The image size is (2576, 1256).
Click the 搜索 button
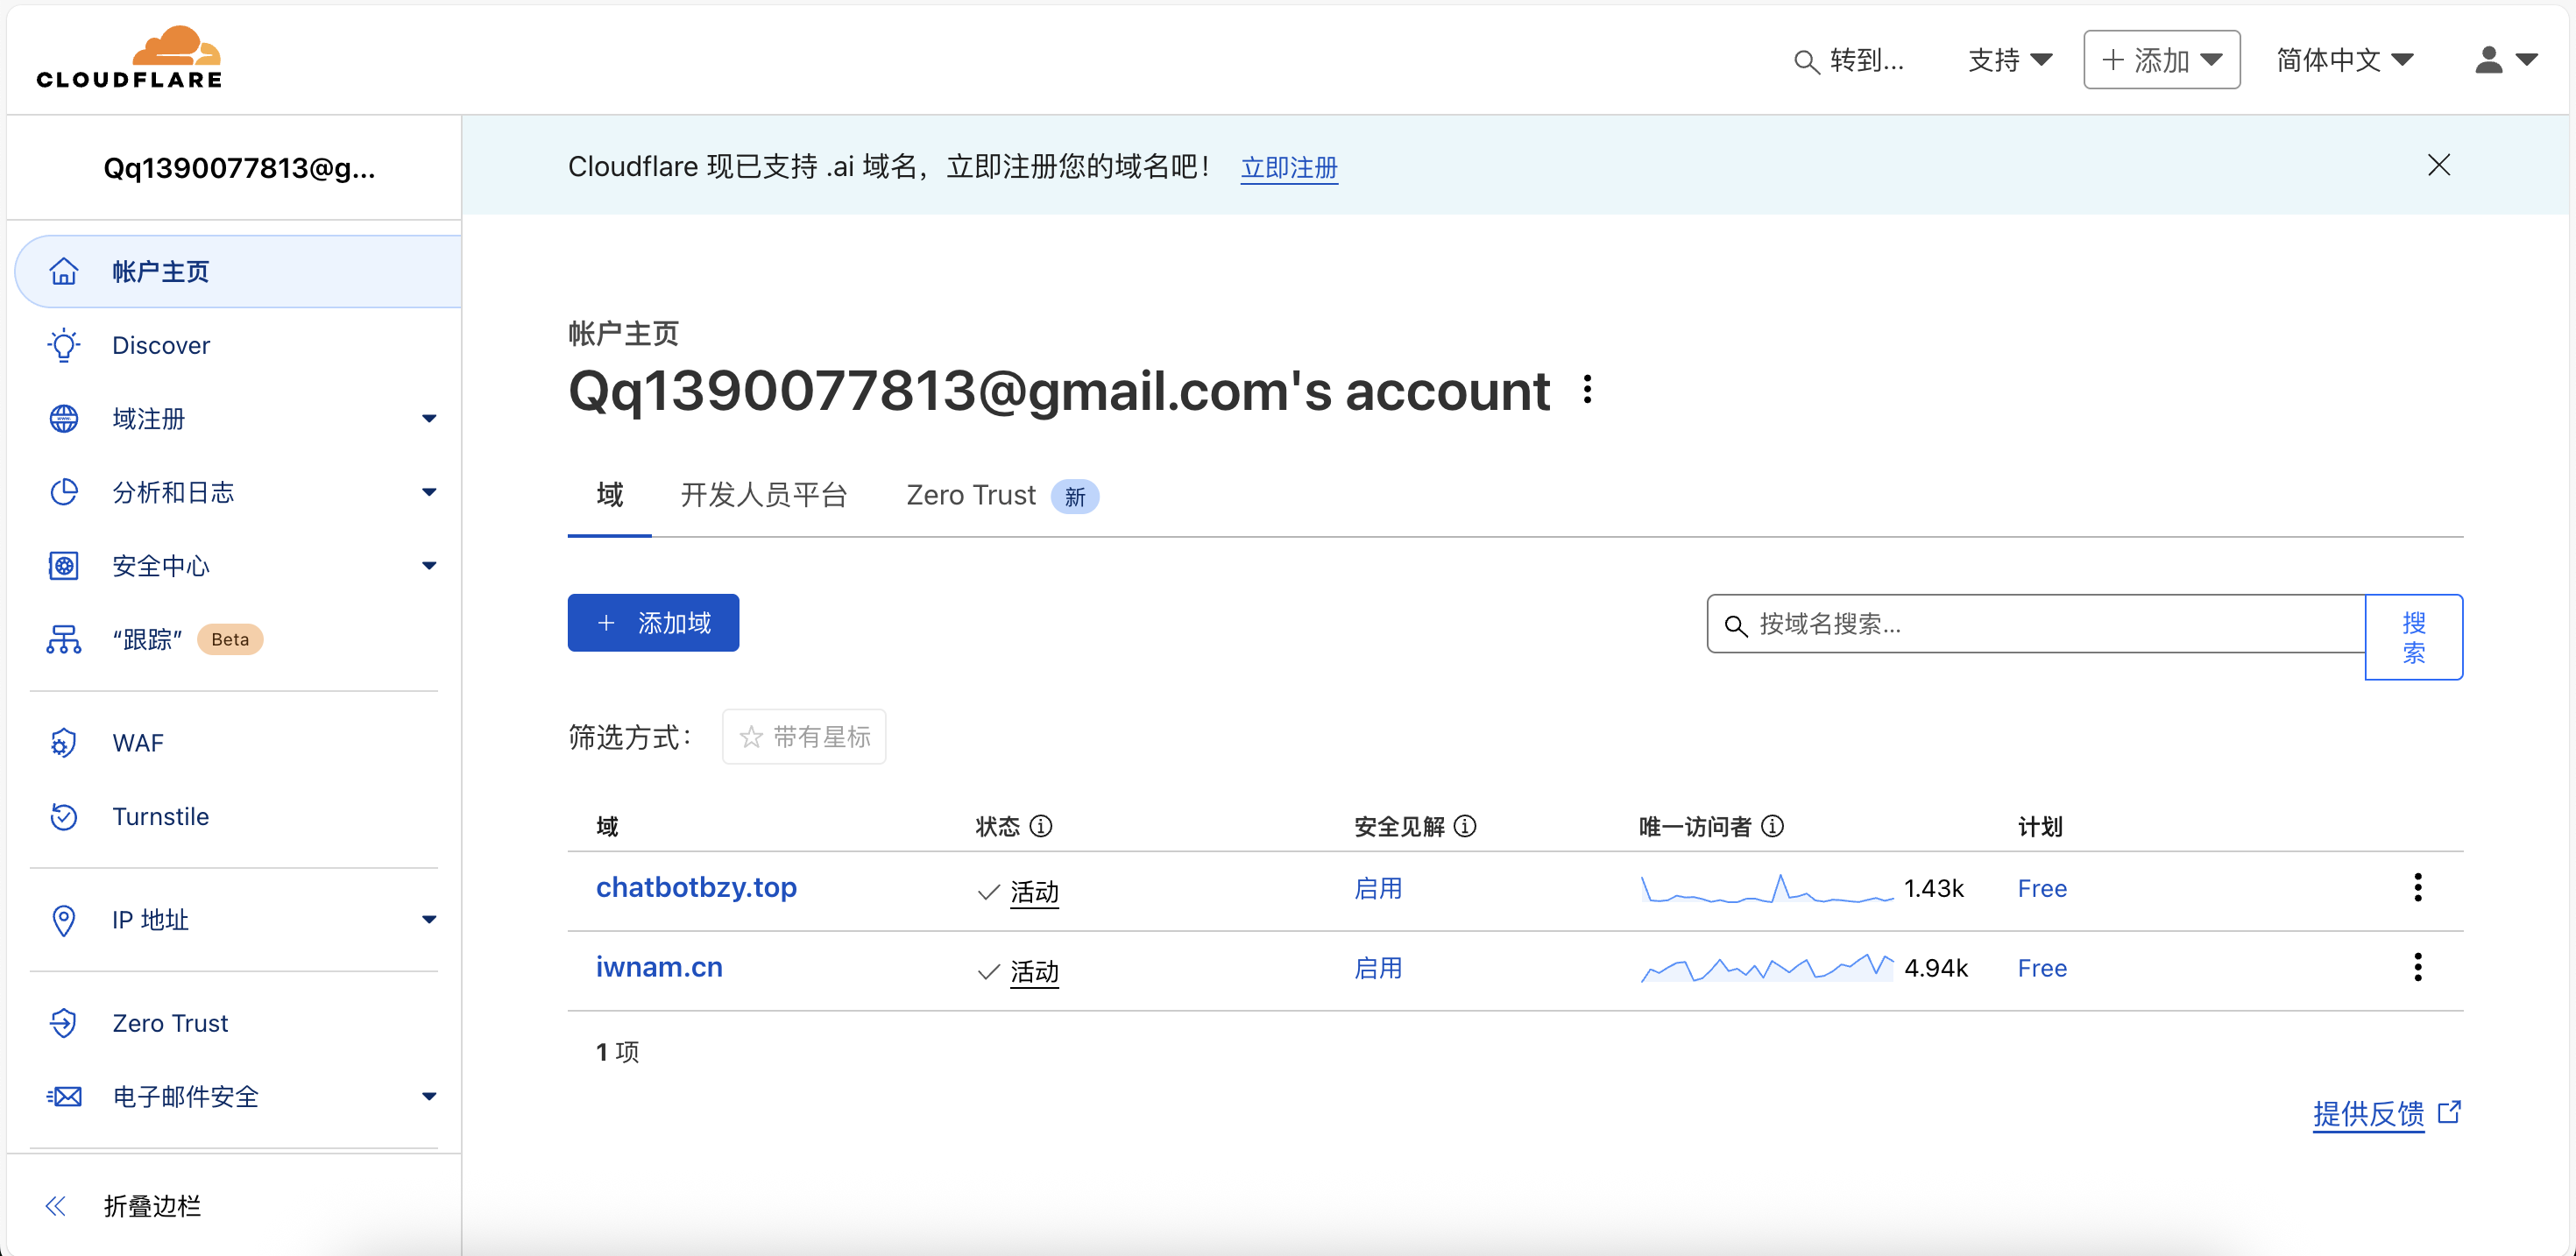[2414, 637]
